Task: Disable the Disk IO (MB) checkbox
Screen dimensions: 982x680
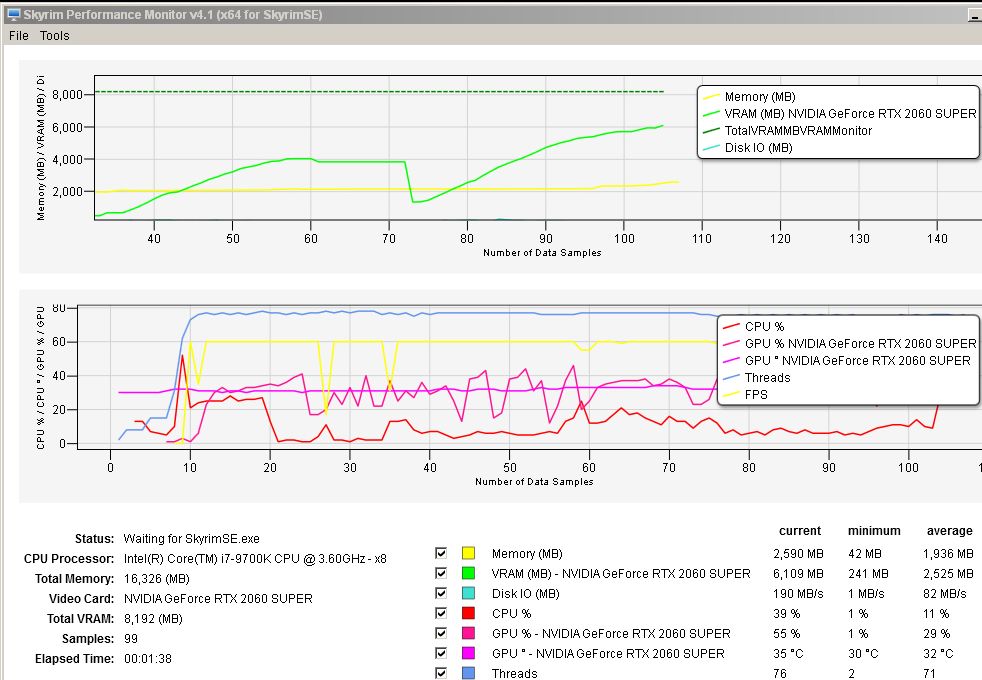Action: click(441, 594)
